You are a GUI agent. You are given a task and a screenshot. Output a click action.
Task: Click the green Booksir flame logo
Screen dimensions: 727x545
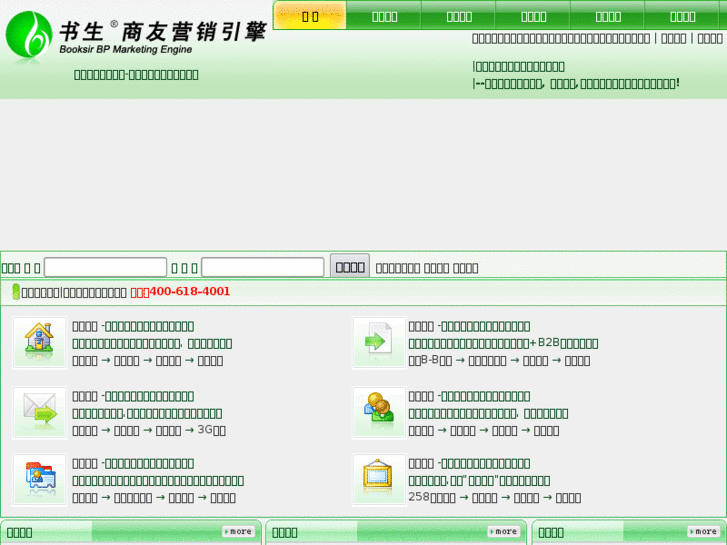click(29, 34)
